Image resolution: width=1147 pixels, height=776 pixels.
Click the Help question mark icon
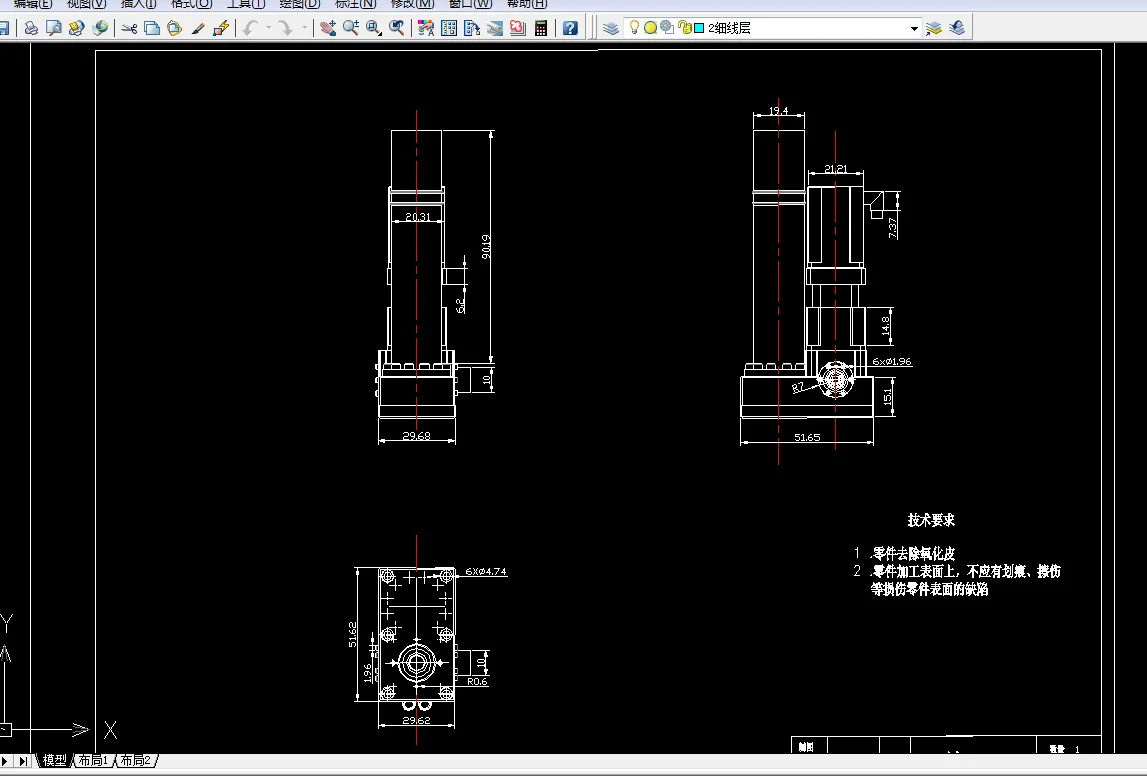click(571, 28)
